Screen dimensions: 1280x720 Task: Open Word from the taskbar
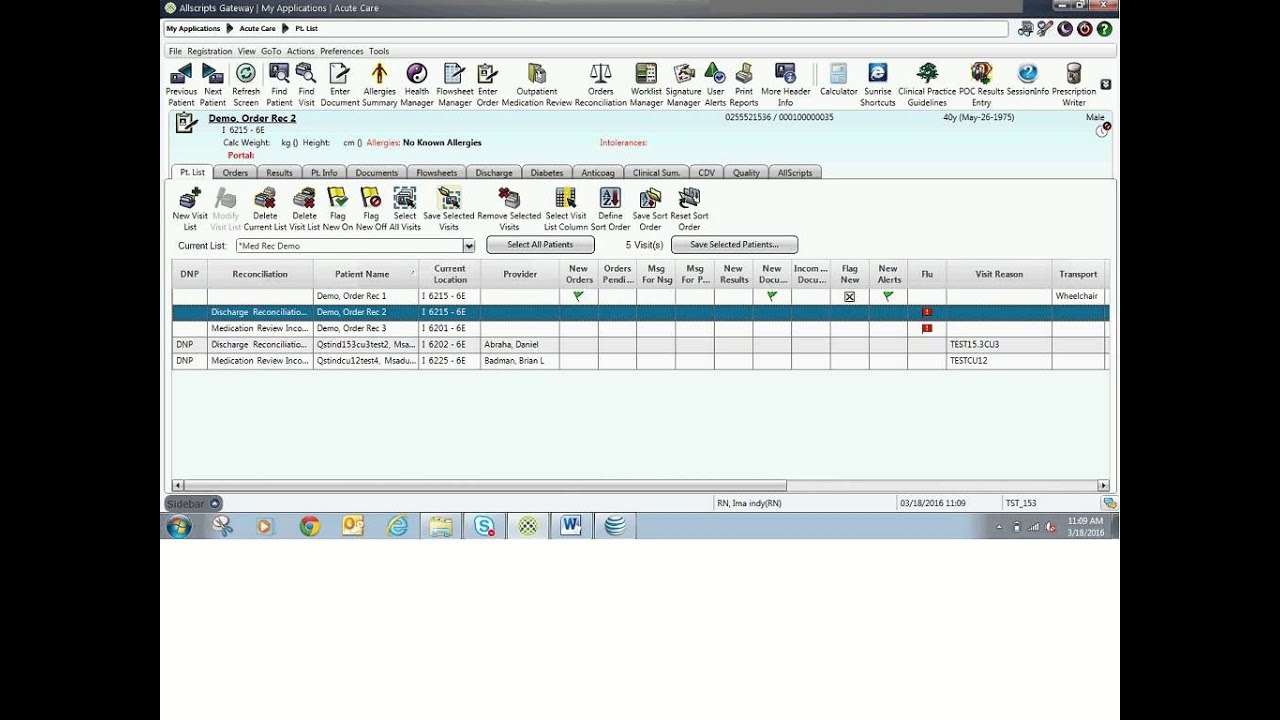tap(571, 526)
